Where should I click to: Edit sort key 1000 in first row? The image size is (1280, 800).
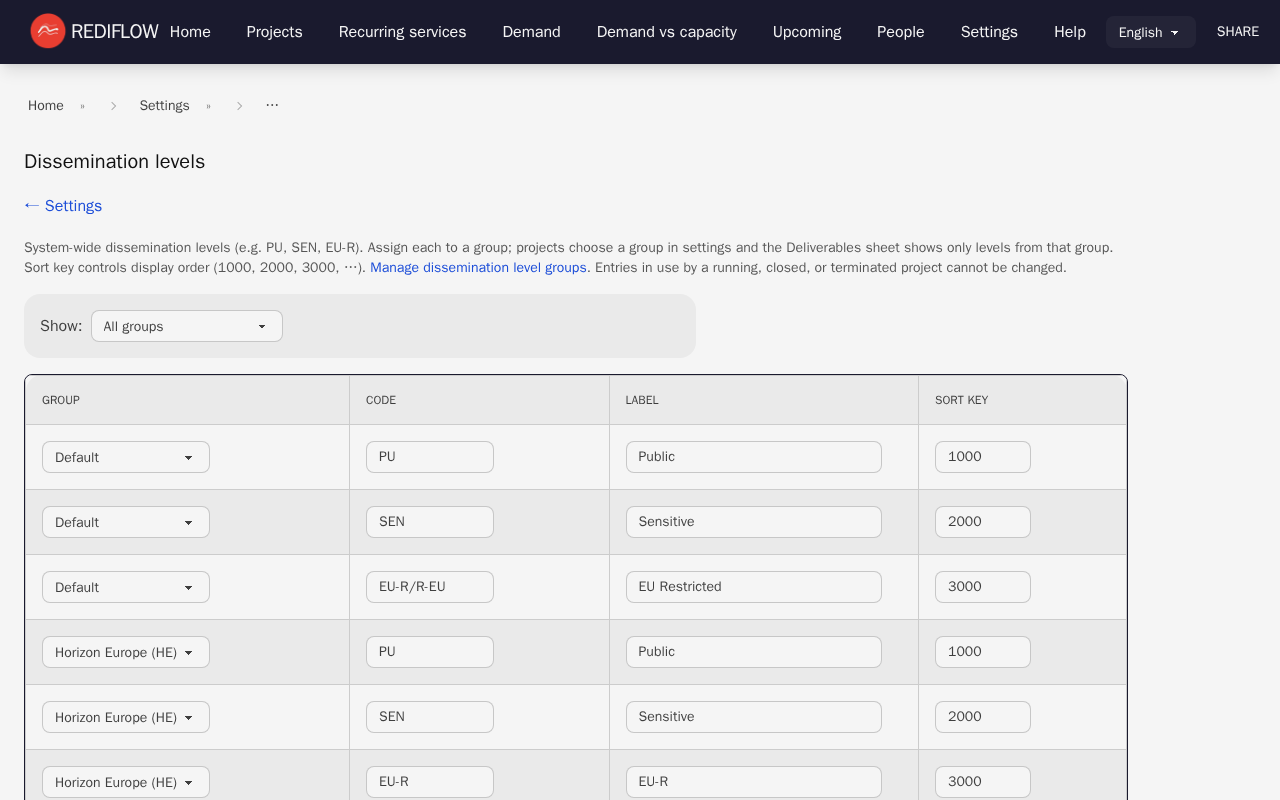[982, 457]
